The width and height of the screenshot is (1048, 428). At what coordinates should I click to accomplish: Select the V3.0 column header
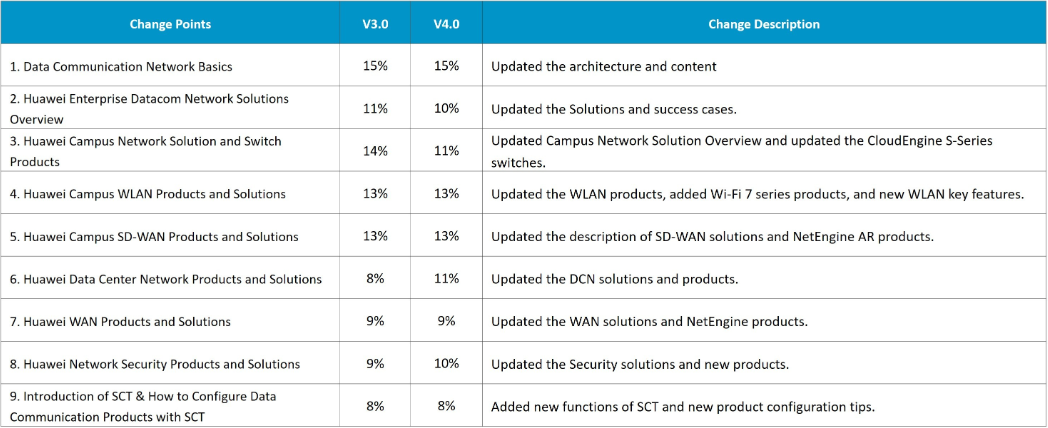pos(376,24)
